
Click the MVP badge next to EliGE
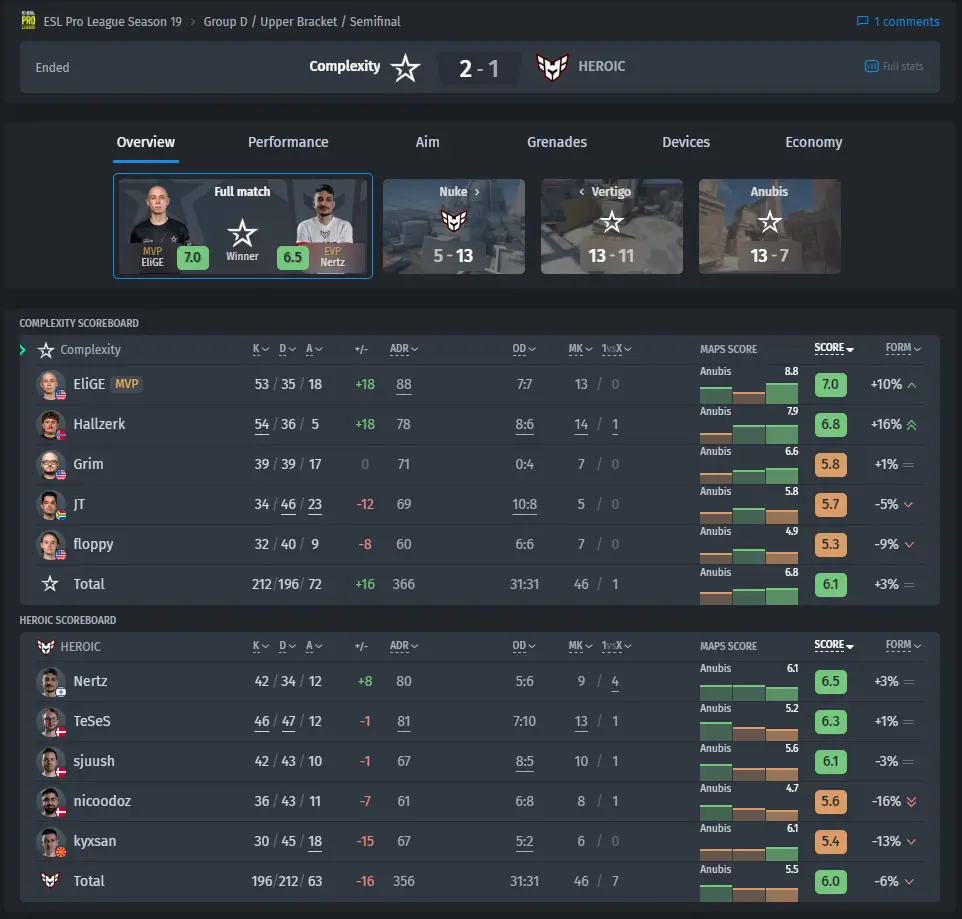pyautogui.click(x=127, y=384)
